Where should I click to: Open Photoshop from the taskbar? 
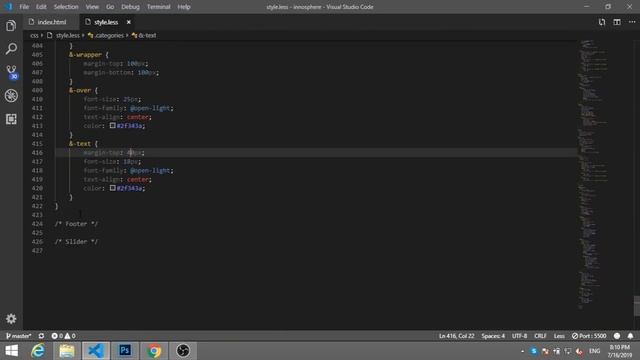click(x=125, y=351)
